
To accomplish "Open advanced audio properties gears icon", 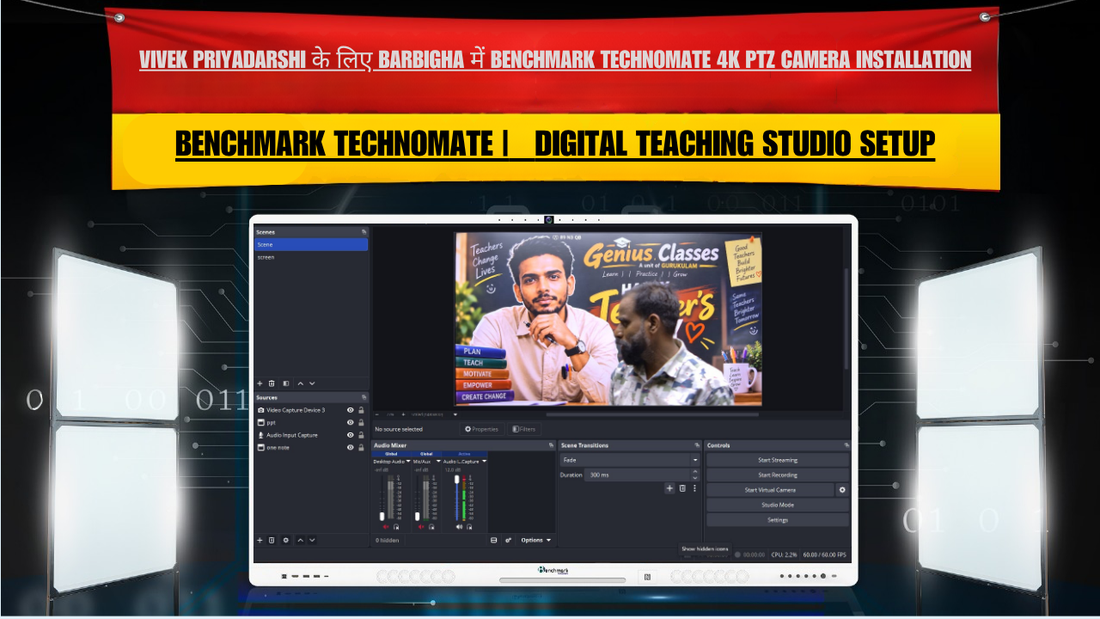I will coord(508,540).
